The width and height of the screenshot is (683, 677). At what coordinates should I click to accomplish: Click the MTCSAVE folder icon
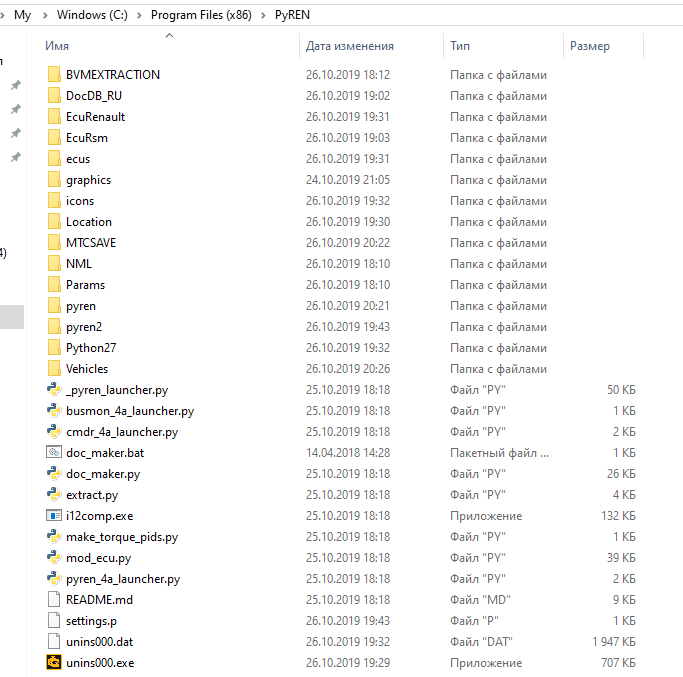[54, 243]
